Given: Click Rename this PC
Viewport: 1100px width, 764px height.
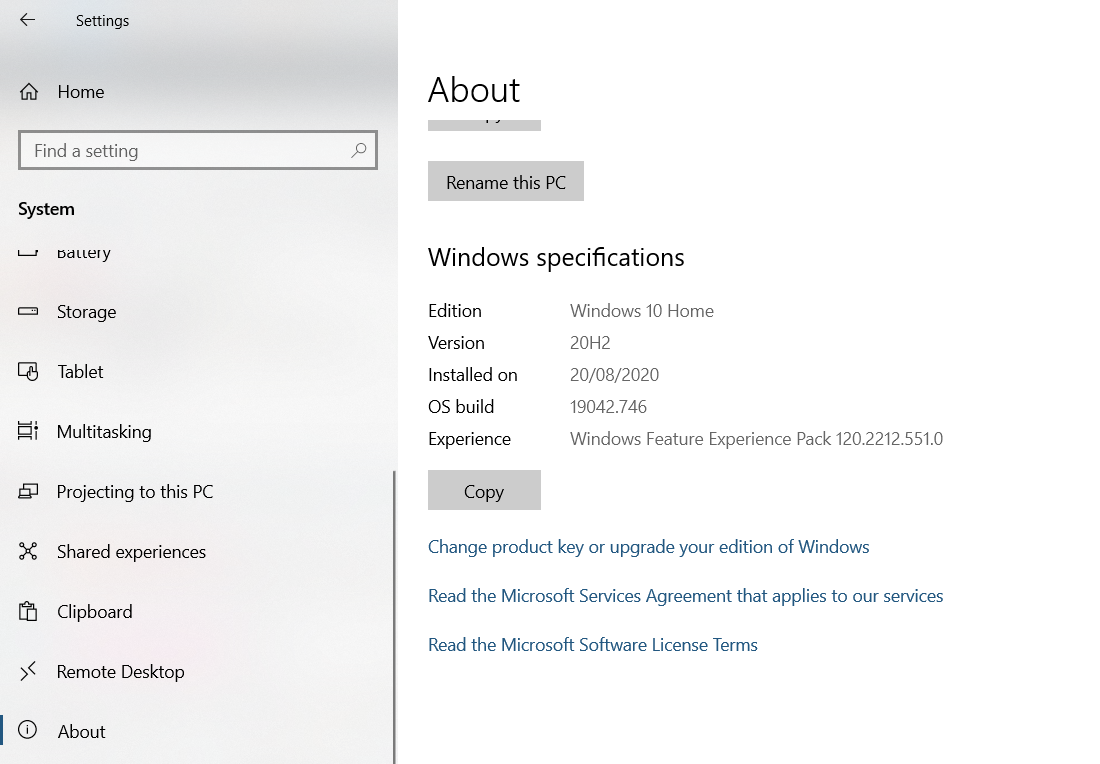Looking at the screenshot, I should pyautogui.click(x=505, y=181).
